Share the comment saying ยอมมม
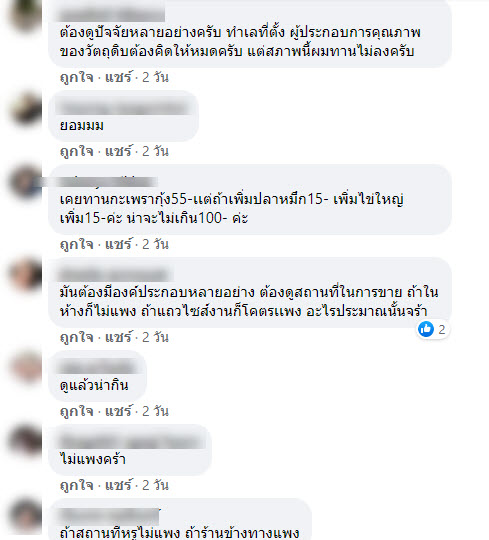This screenshot has width=489, height=540. click(x=118, y=151)
